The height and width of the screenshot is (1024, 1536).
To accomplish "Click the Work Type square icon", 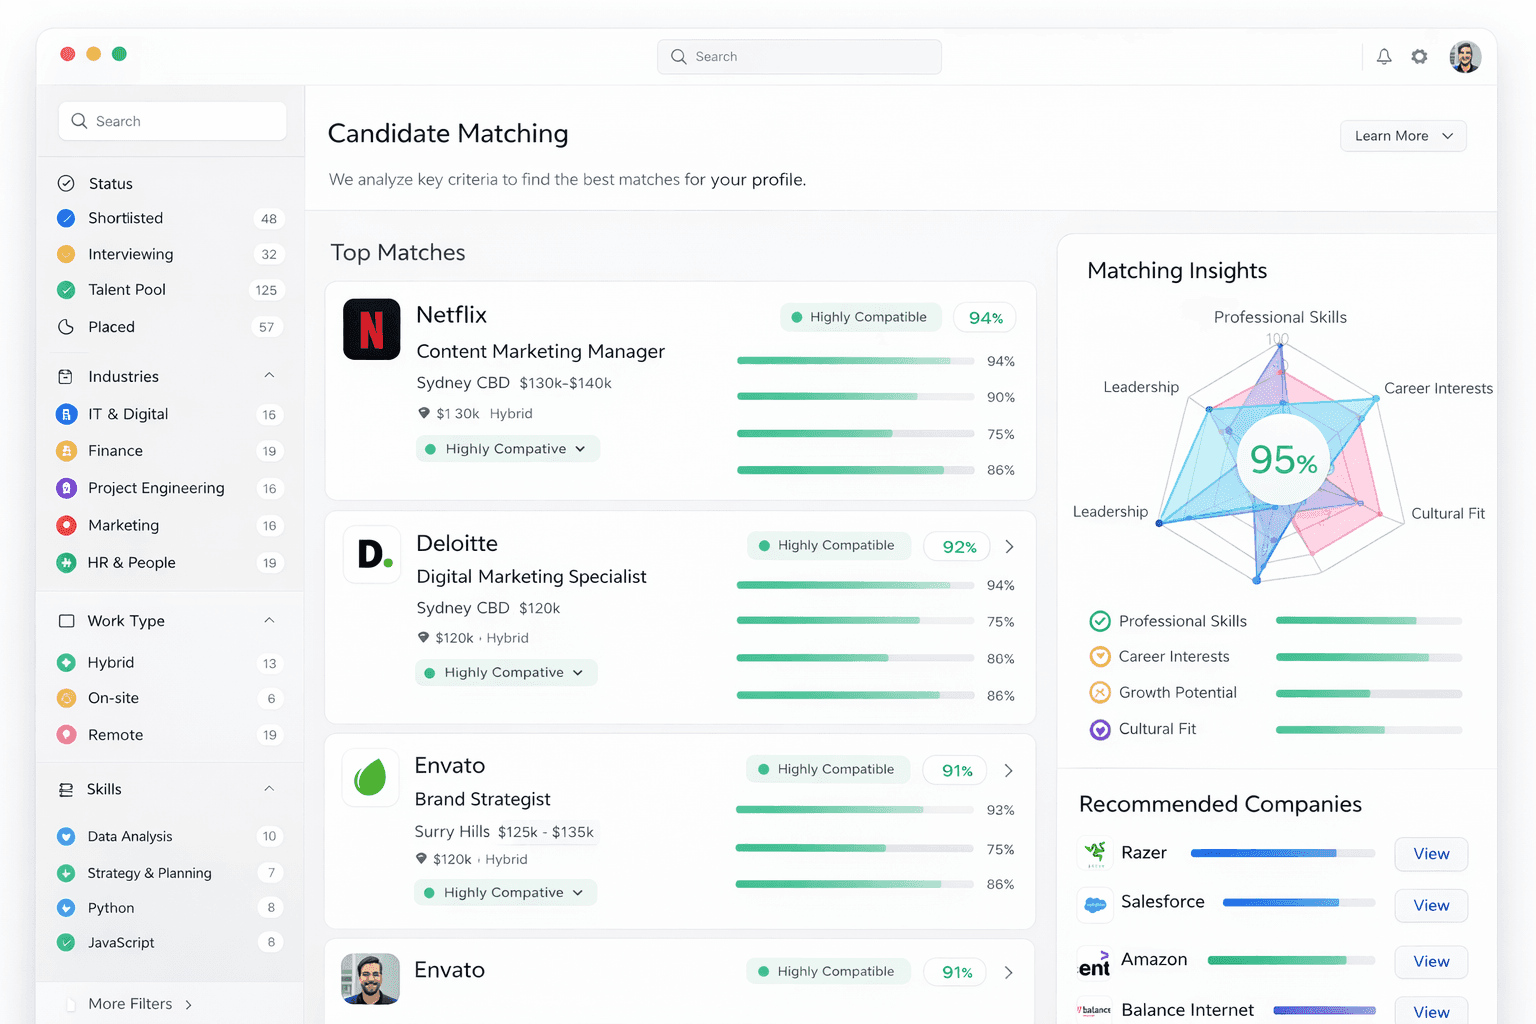I will (x=66, y=621).
